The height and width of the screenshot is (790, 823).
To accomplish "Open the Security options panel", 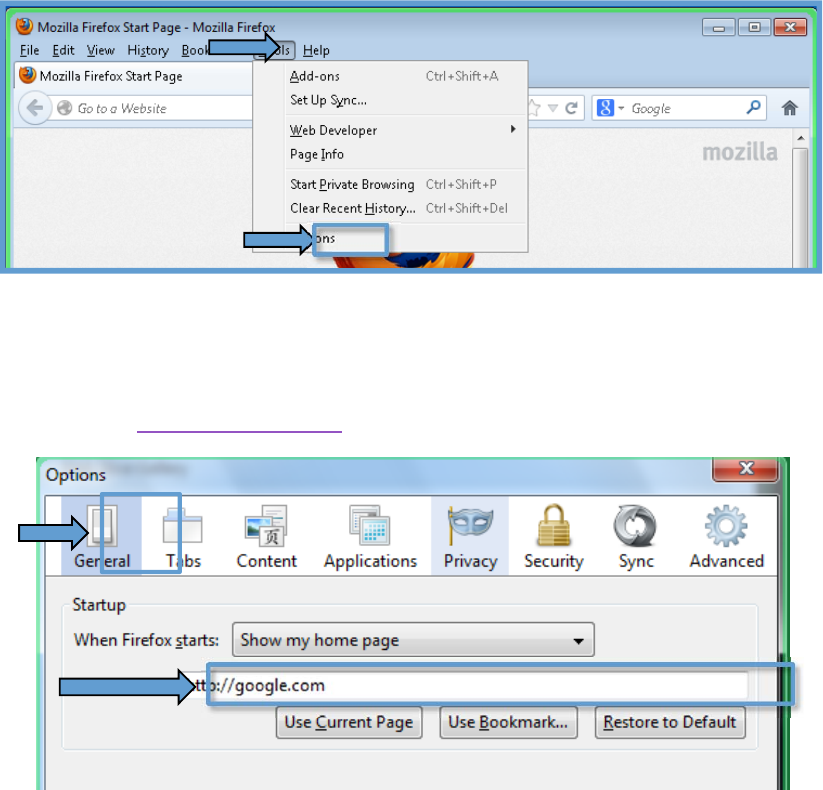I will [554, 536].
